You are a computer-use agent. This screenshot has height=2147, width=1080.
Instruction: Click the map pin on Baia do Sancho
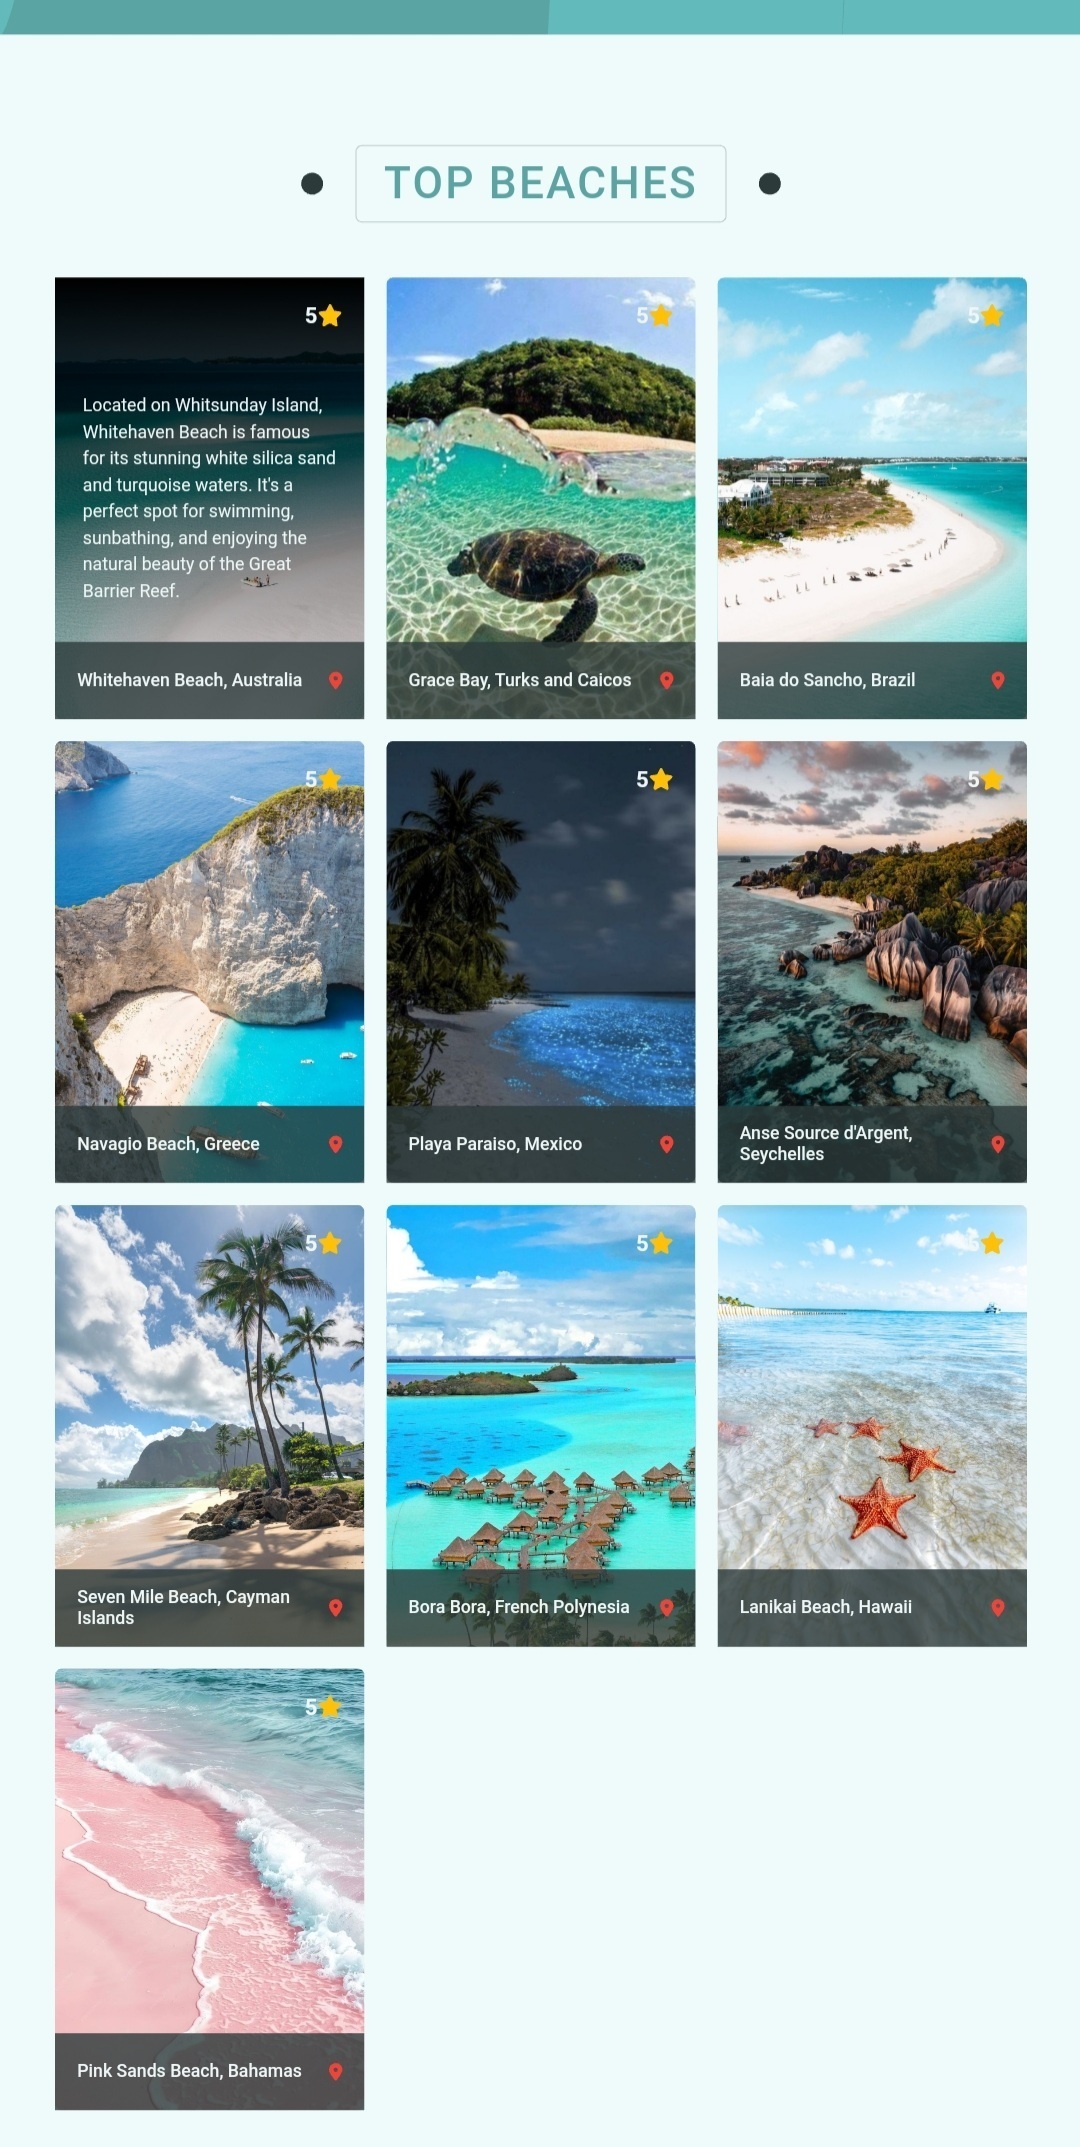(x=998, y=680)
